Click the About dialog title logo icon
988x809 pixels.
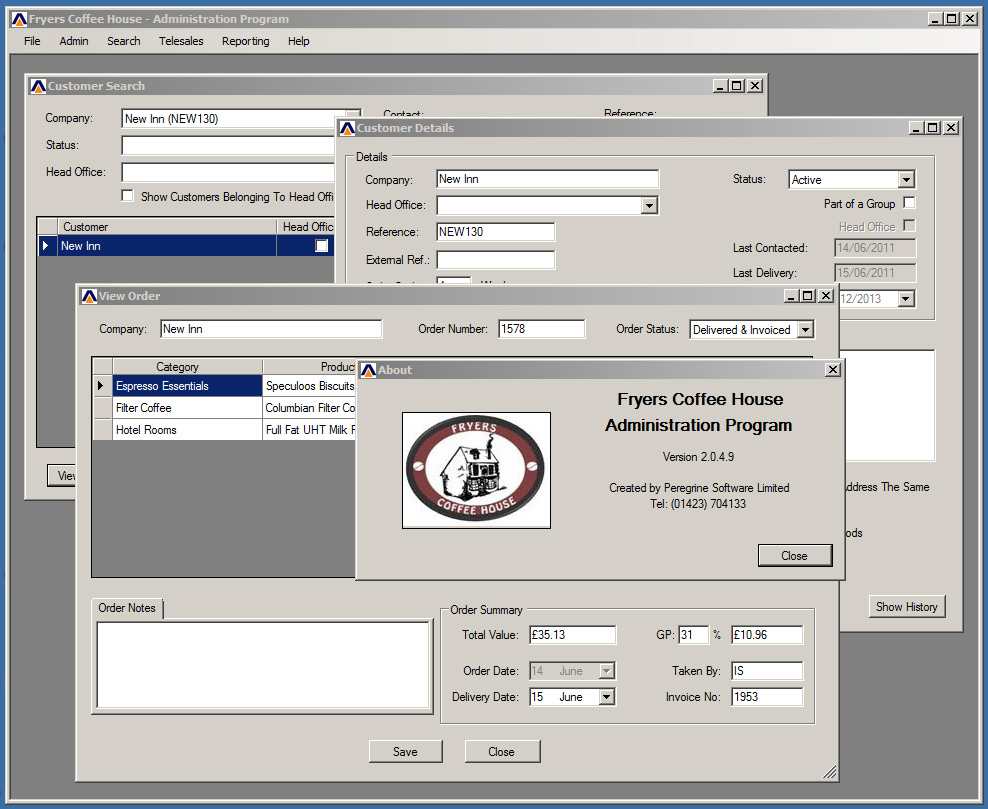pos(369,370)
